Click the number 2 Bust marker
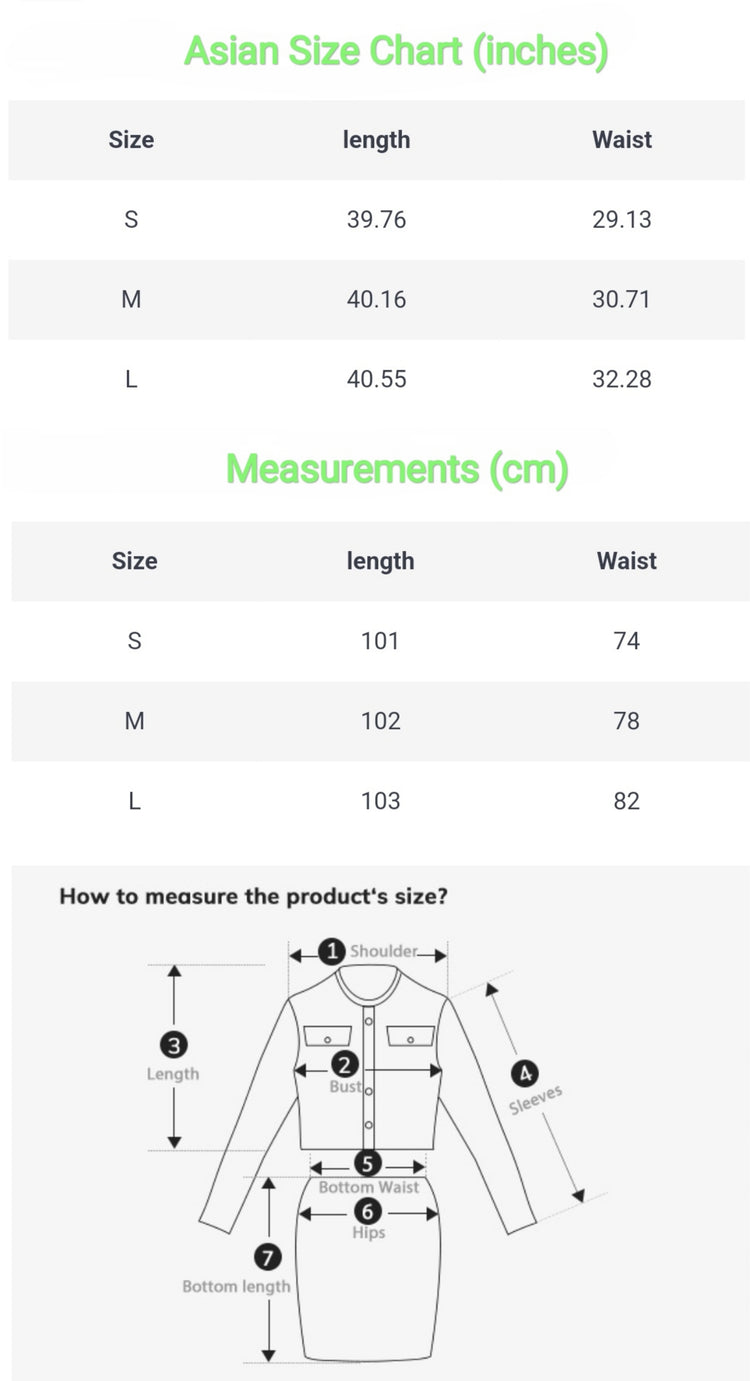750x1381 pixels. [x=345, y=1066]
